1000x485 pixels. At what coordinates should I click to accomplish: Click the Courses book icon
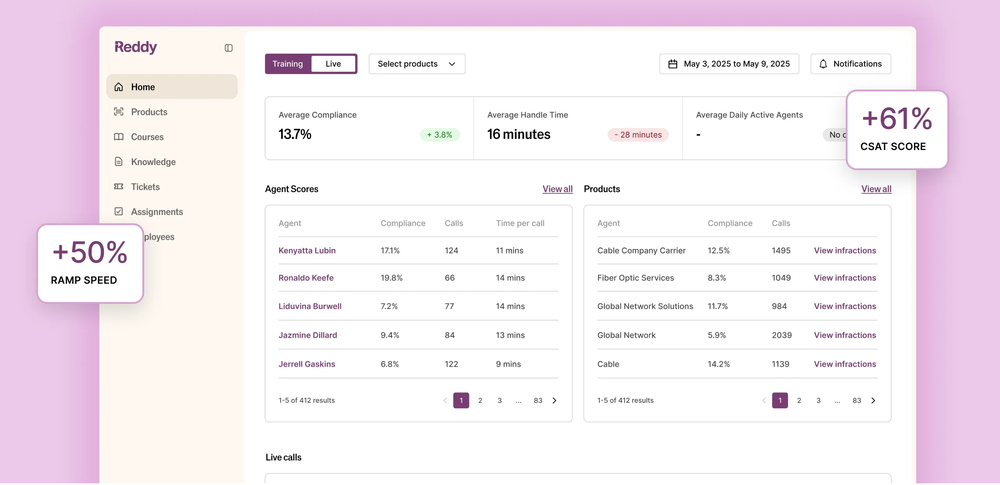(x=119, y=137)
